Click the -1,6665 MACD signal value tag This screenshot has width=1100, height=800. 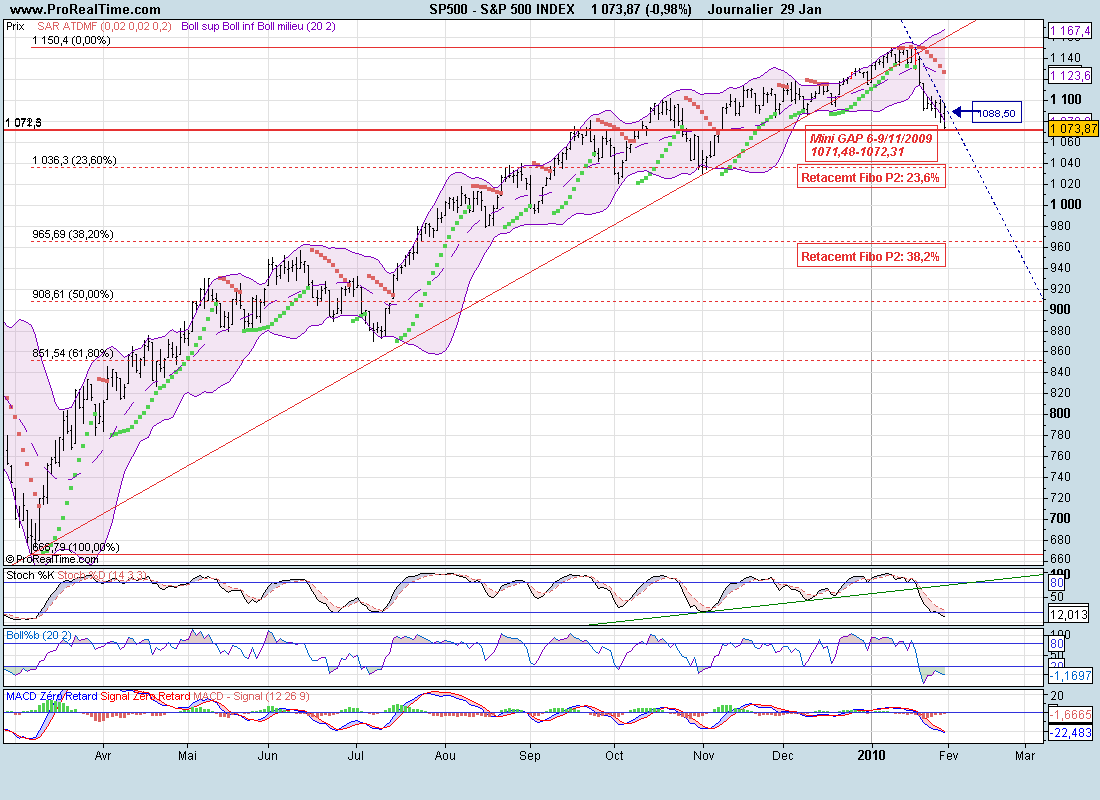tap(1070, 714)
